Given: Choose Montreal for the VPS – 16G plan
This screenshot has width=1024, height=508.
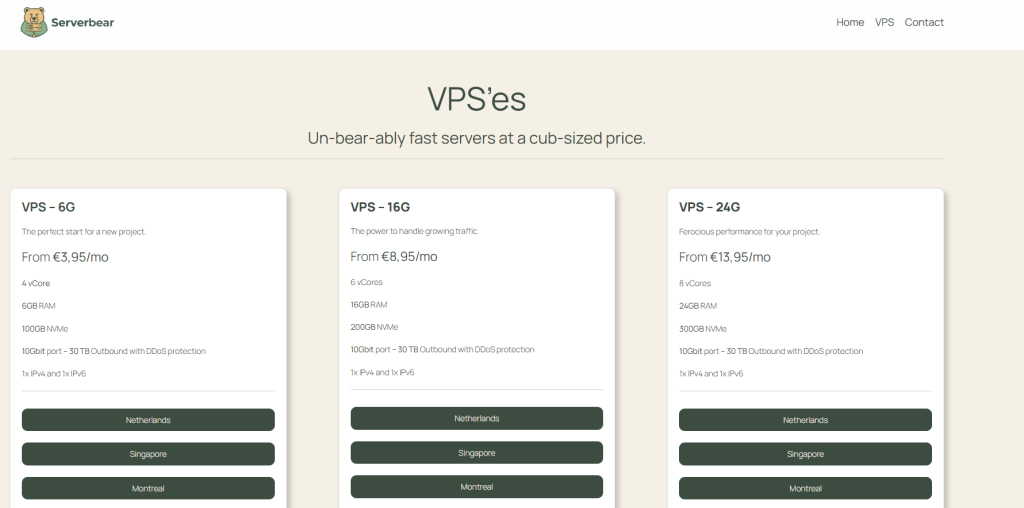Looking at the screenshot, I should (477, 487).
